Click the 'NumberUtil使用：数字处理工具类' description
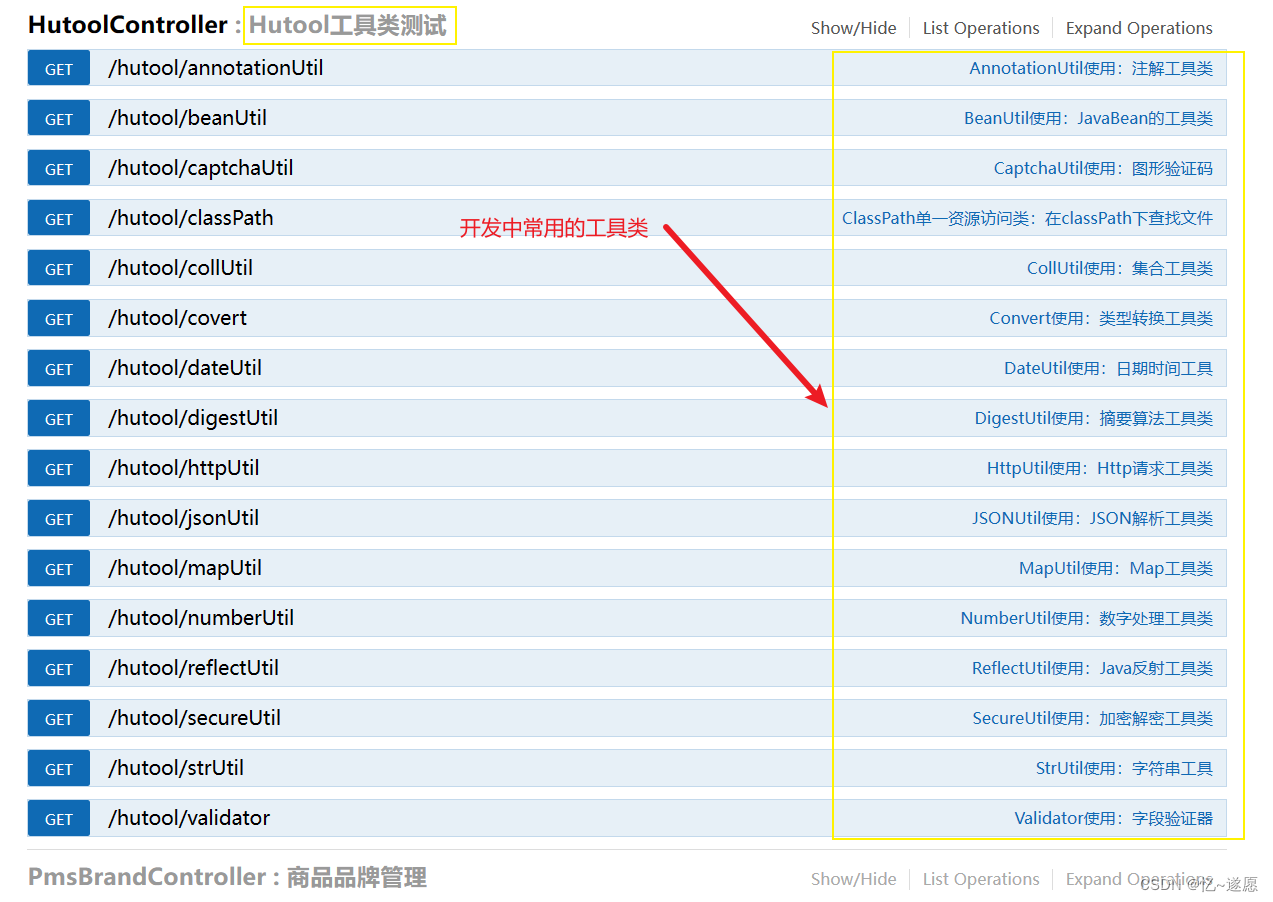Viewport: 1273px width, 902px height. [1087, 619]
